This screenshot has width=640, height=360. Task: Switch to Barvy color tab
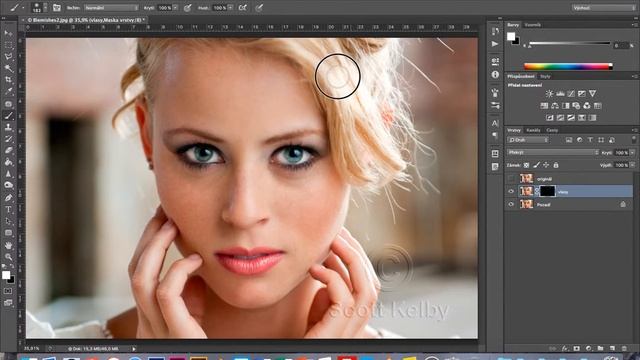(x=513, y=25)
